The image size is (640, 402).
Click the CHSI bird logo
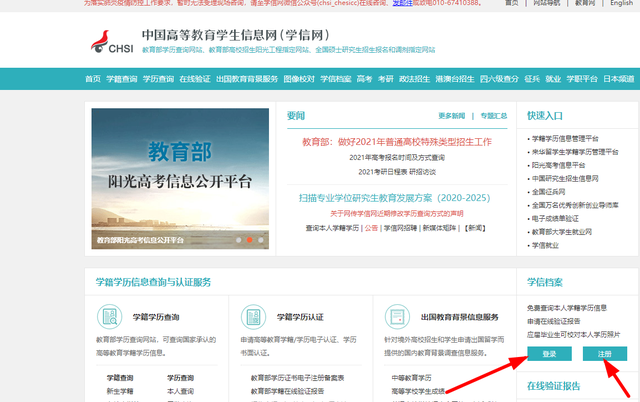(x=112, y=42)
